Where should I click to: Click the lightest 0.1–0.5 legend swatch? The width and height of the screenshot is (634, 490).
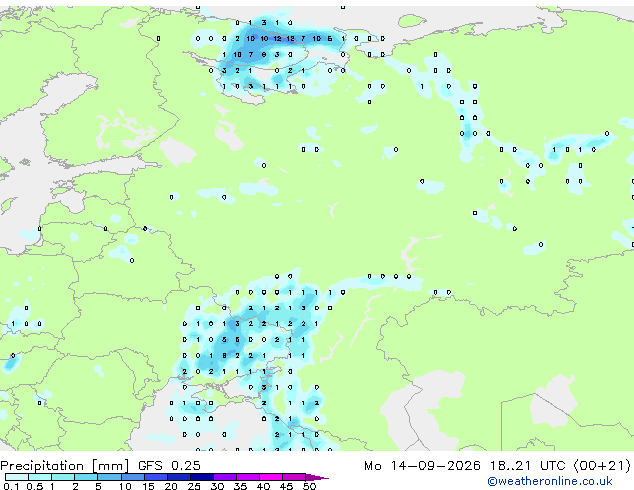click(17, 477)
